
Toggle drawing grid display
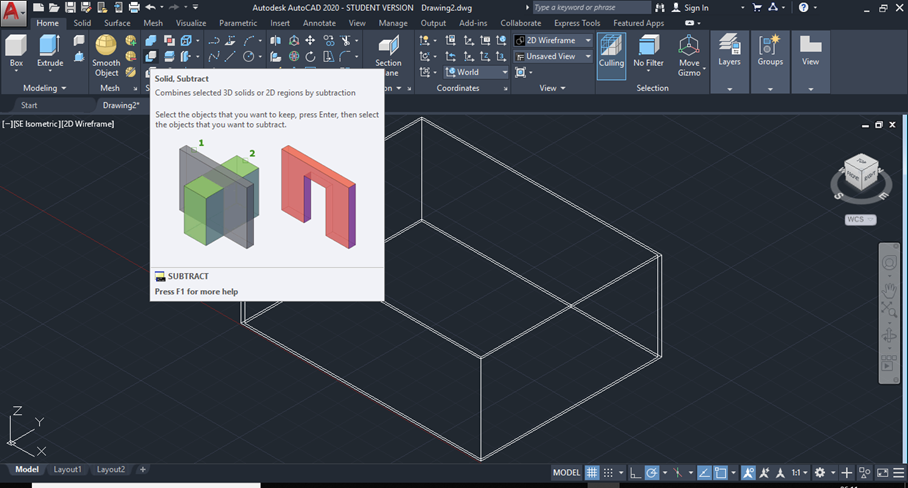point(592,473)
